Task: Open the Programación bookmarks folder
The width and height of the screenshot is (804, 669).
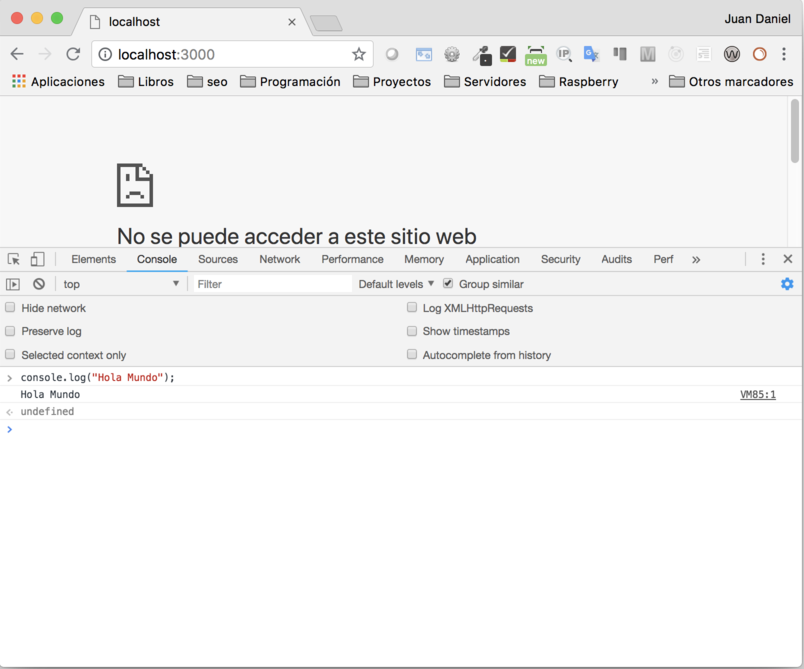Action: [290, 82]
